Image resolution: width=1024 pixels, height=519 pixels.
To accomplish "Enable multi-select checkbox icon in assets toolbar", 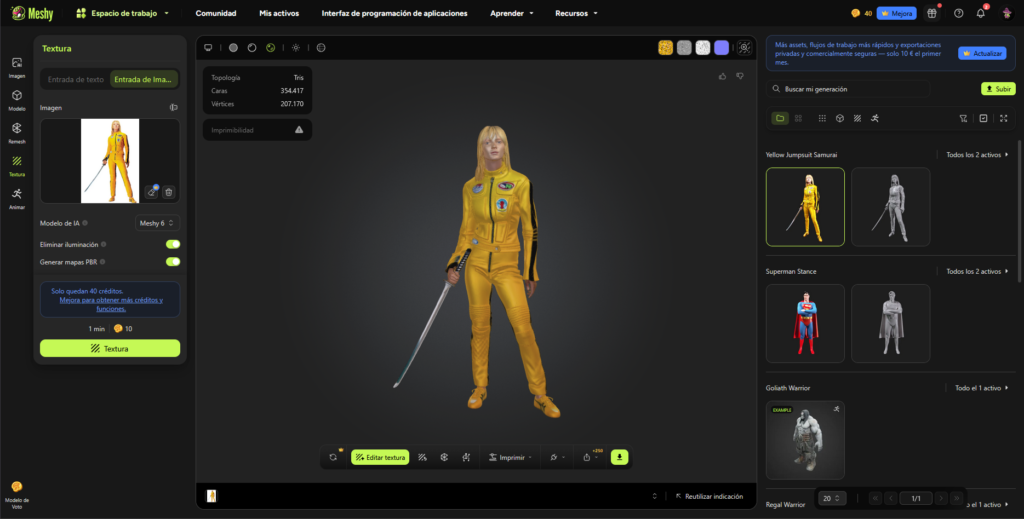I will click(x=983, y=118).
